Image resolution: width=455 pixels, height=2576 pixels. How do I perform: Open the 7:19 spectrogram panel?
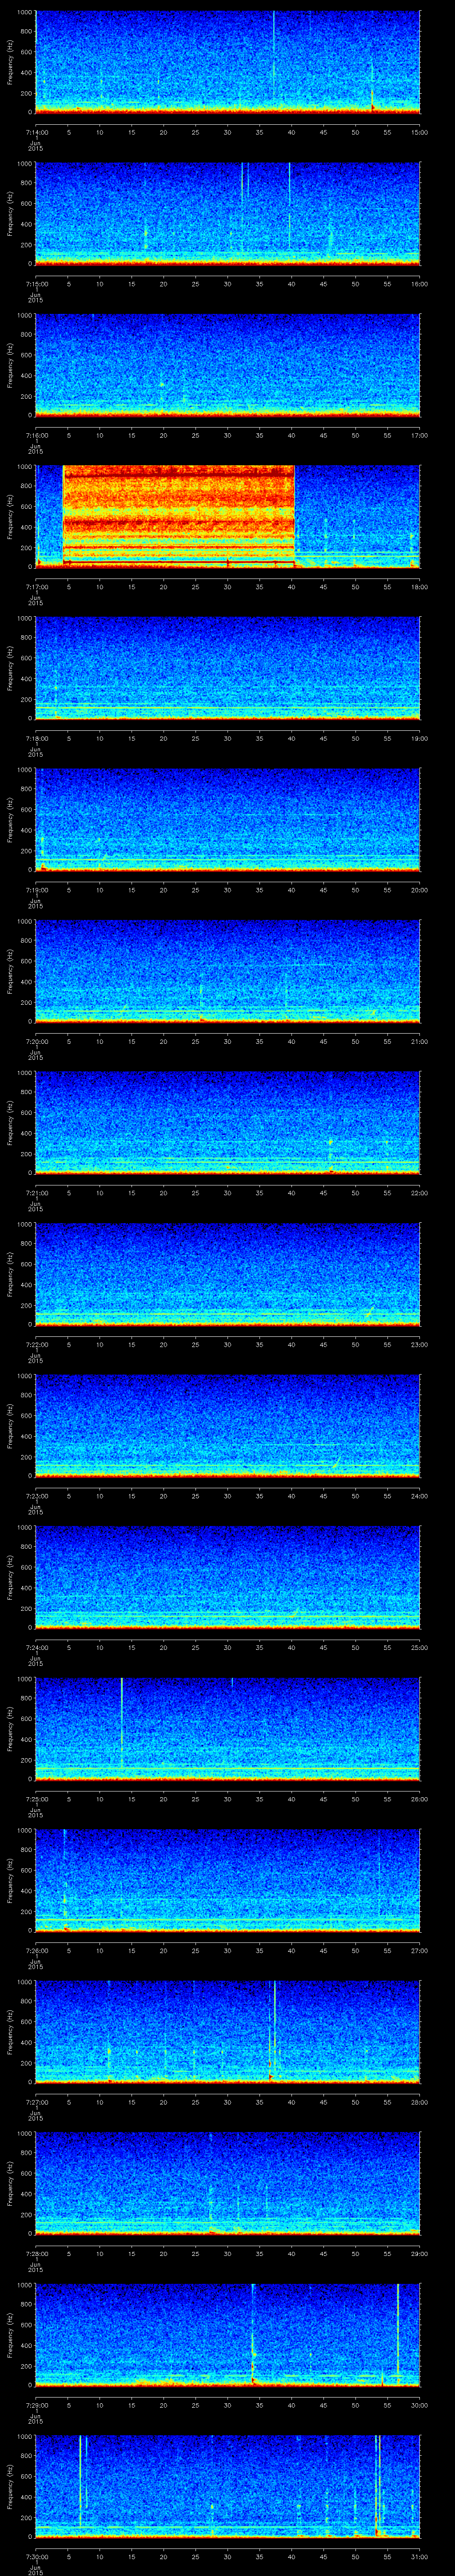(x=227, y=819)
